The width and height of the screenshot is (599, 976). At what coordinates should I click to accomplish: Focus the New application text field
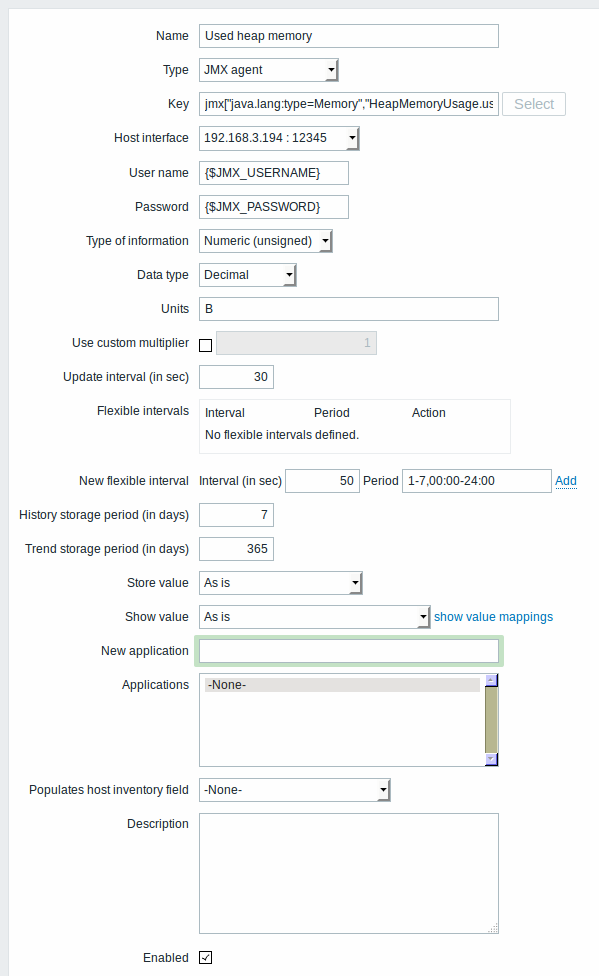tap(349, 651)
